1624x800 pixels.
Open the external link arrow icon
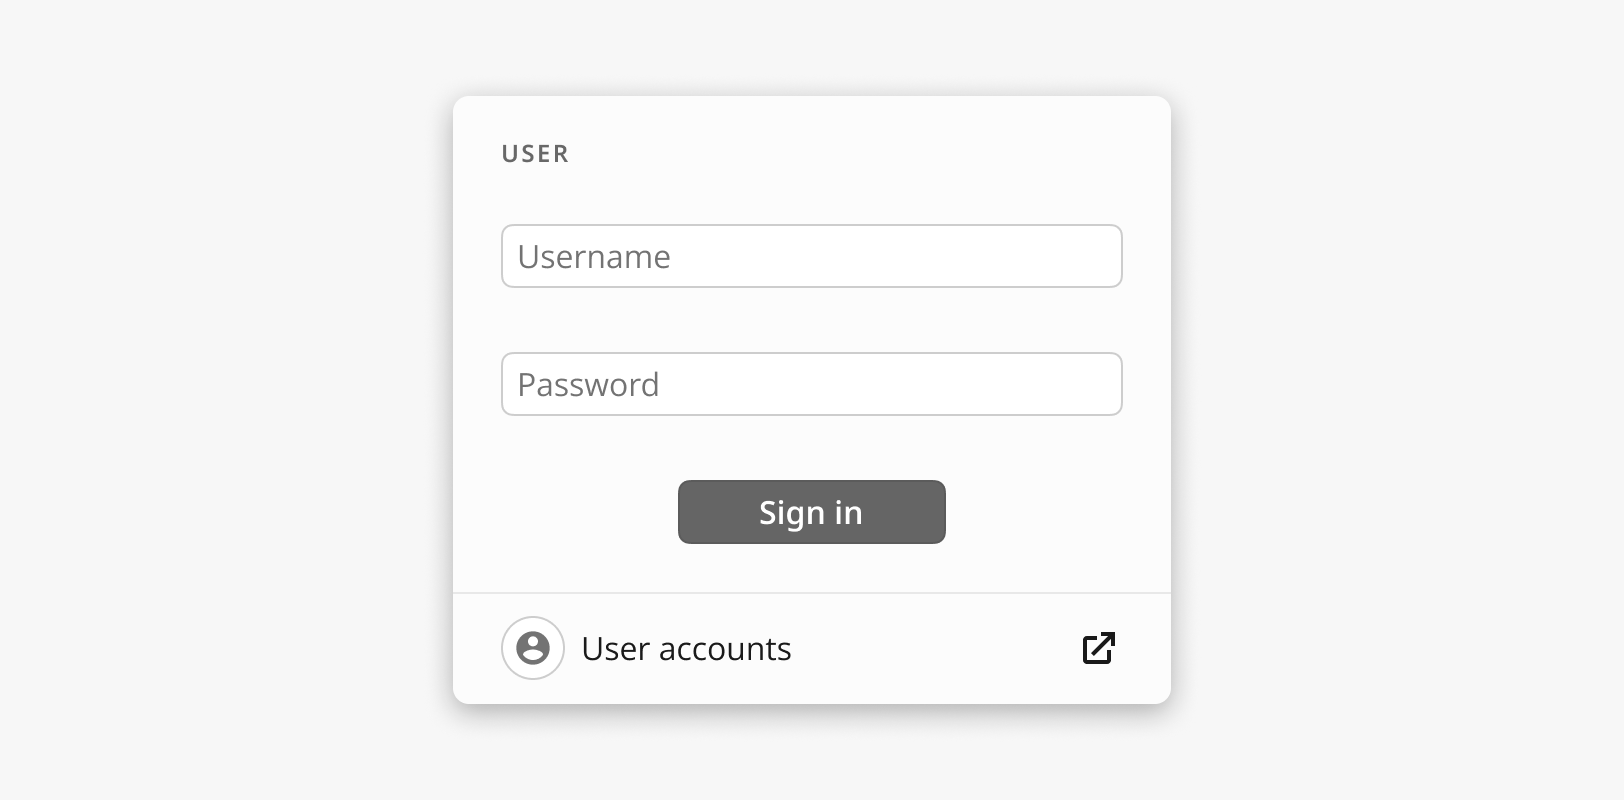tap(1099, 648)
